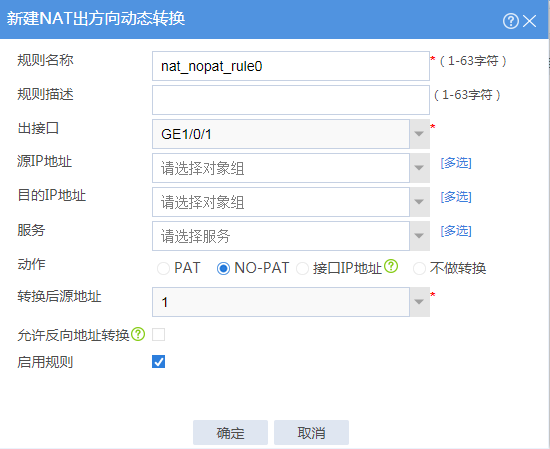Click help icon beside 接口IP地址 option

coord(391,266)
